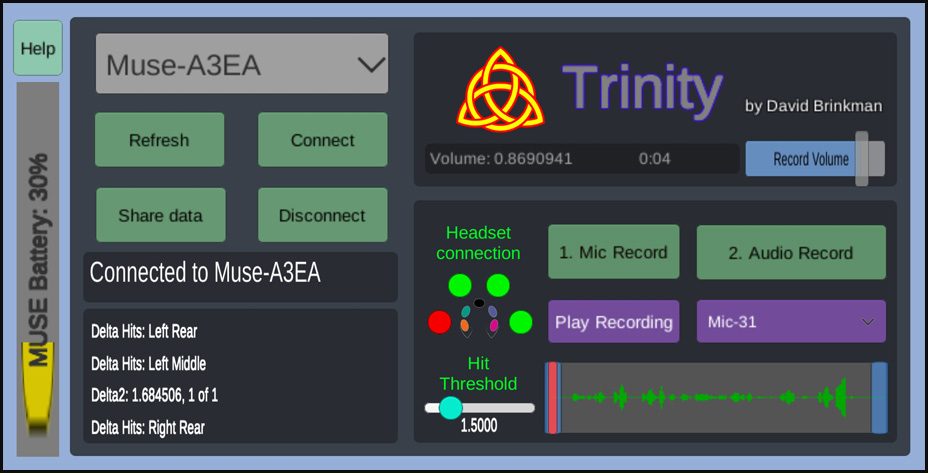Click the Connect button
928x473 pixels.
click(x=323, y=140)
